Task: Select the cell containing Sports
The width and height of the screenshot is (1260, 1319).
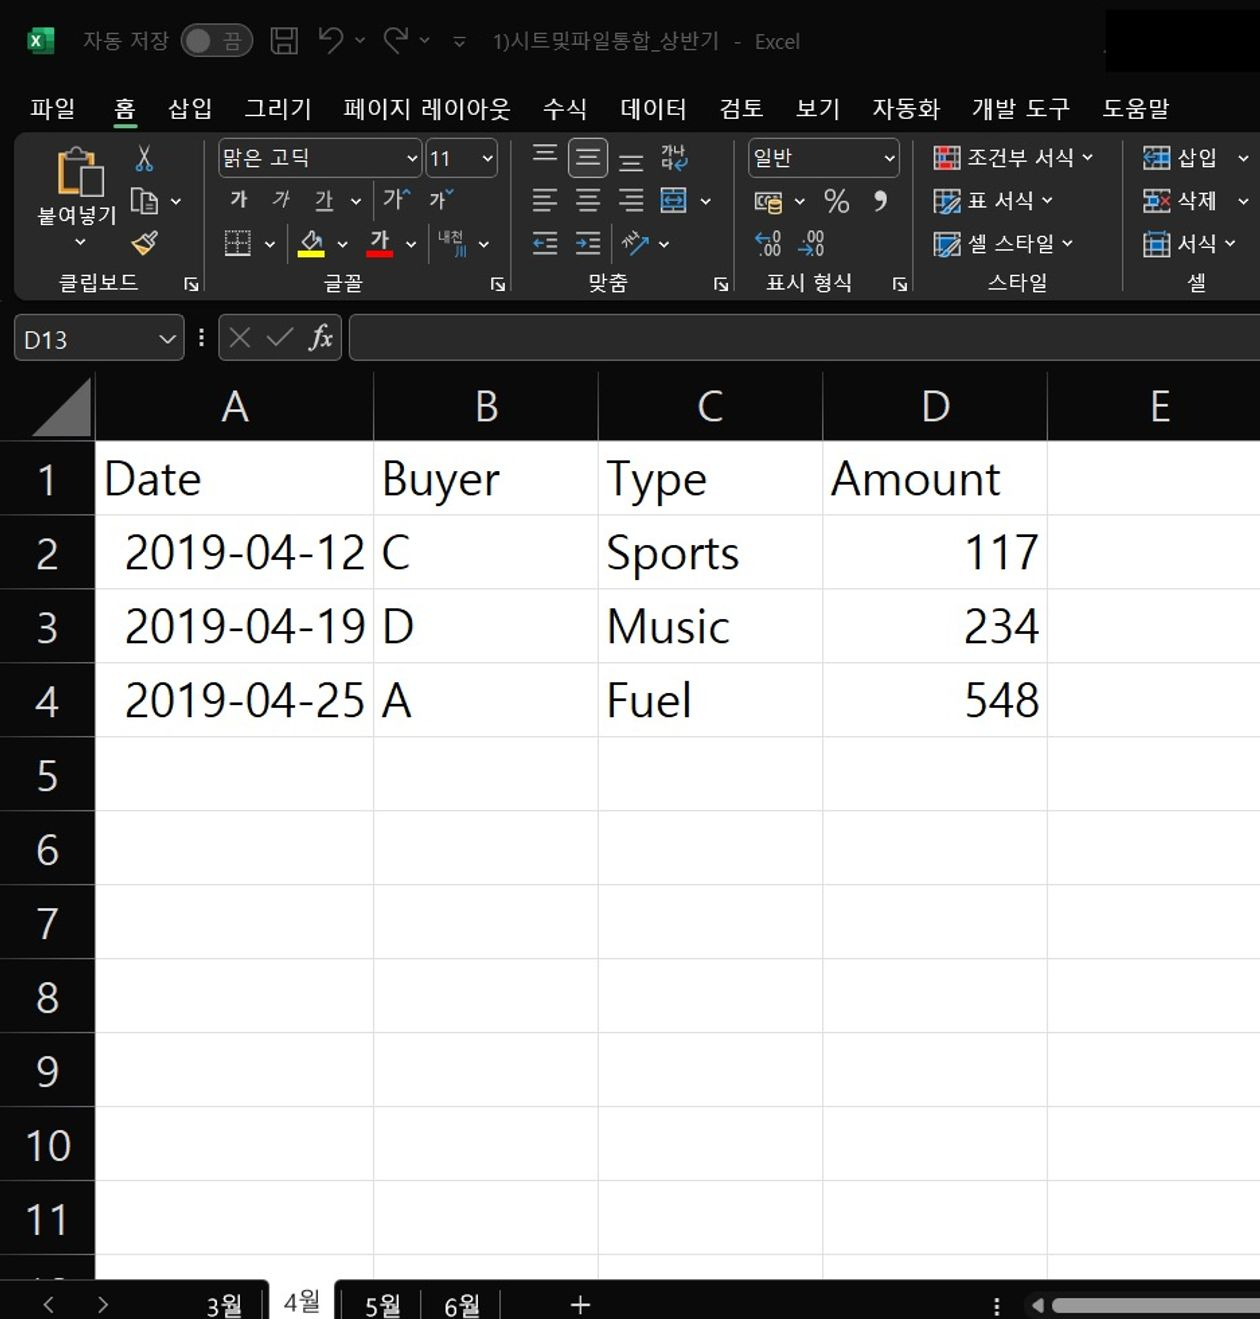Action: [x=710, y=552]
